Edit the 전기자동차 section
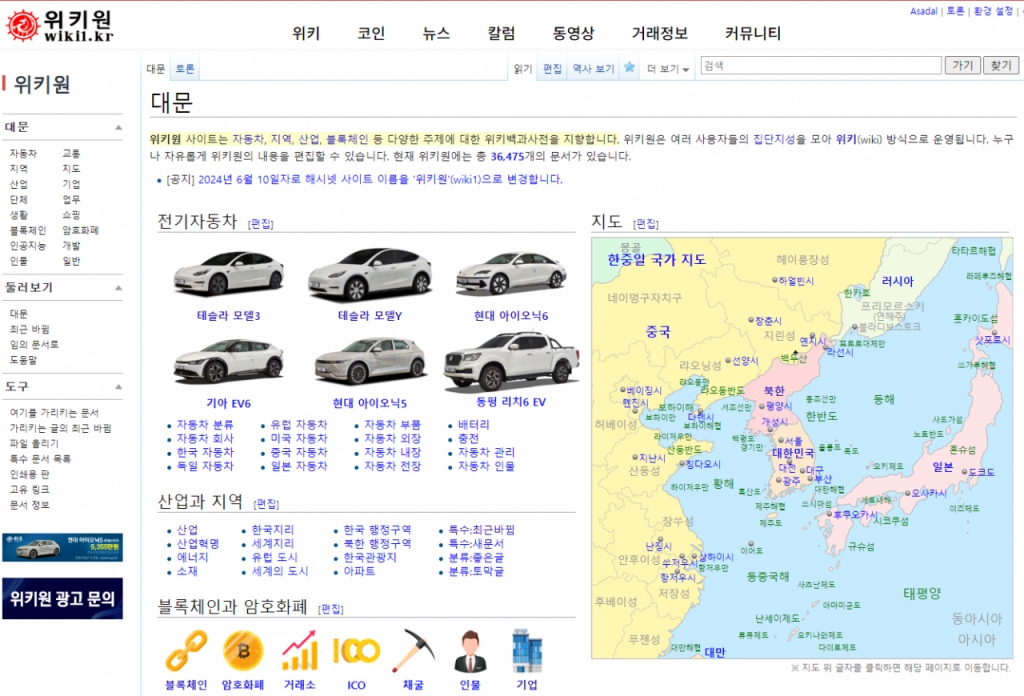 [261, 224]
